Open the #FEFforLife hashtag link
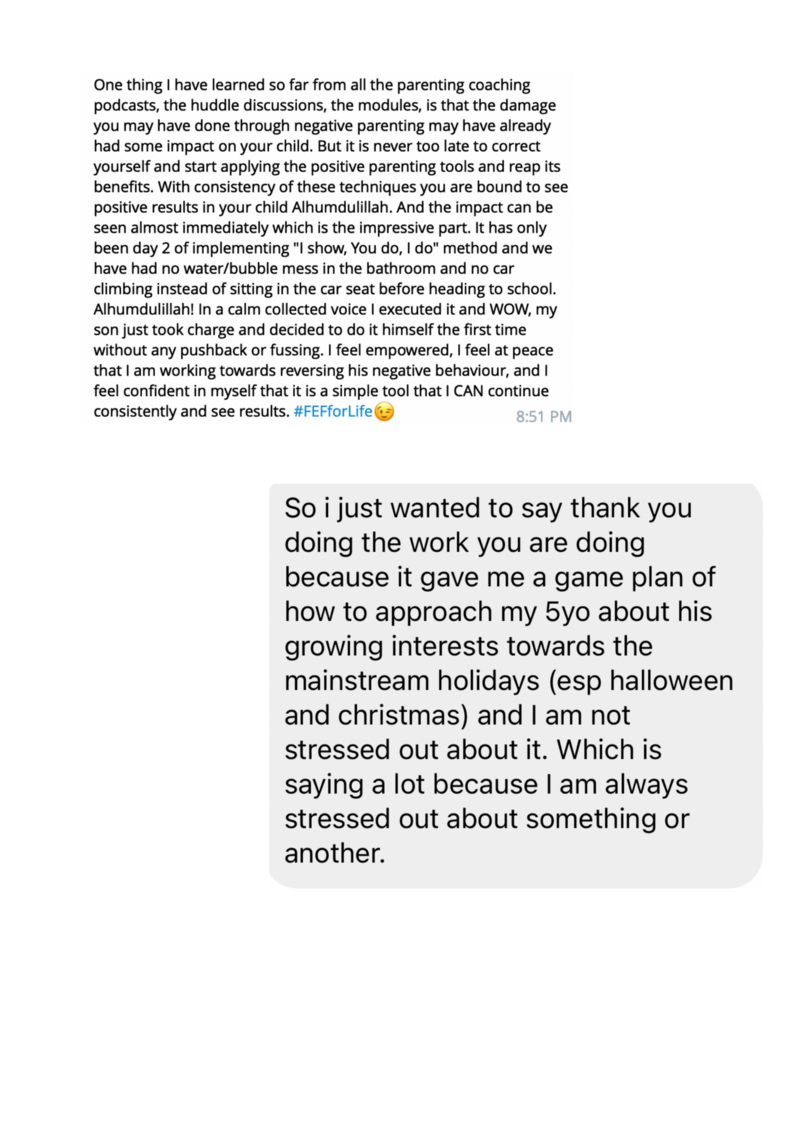 [333, 412]
